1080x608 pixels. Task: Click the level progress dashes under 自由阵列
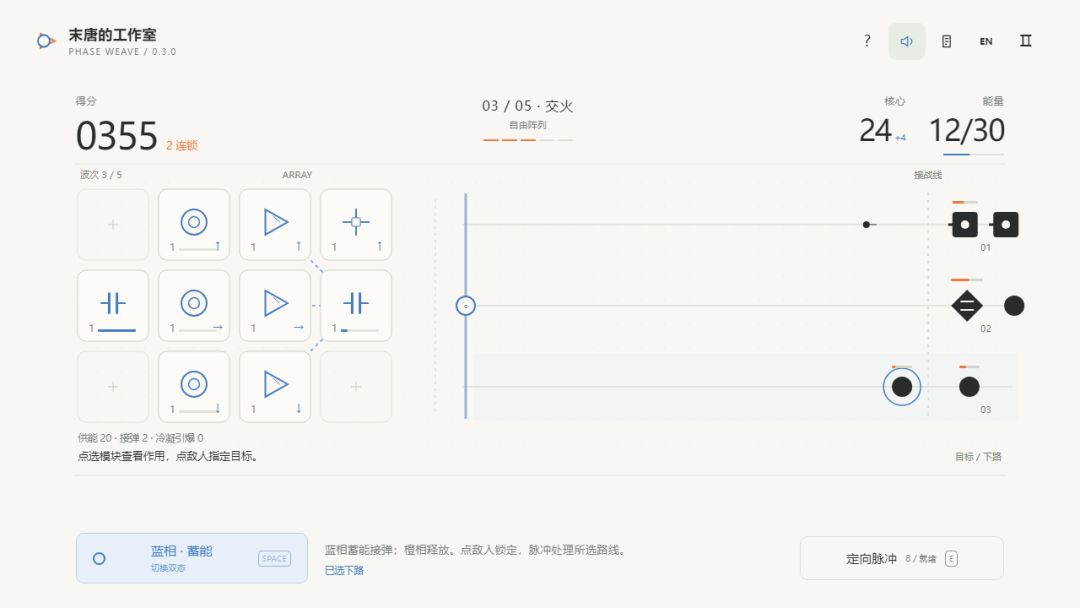(528, 140)
